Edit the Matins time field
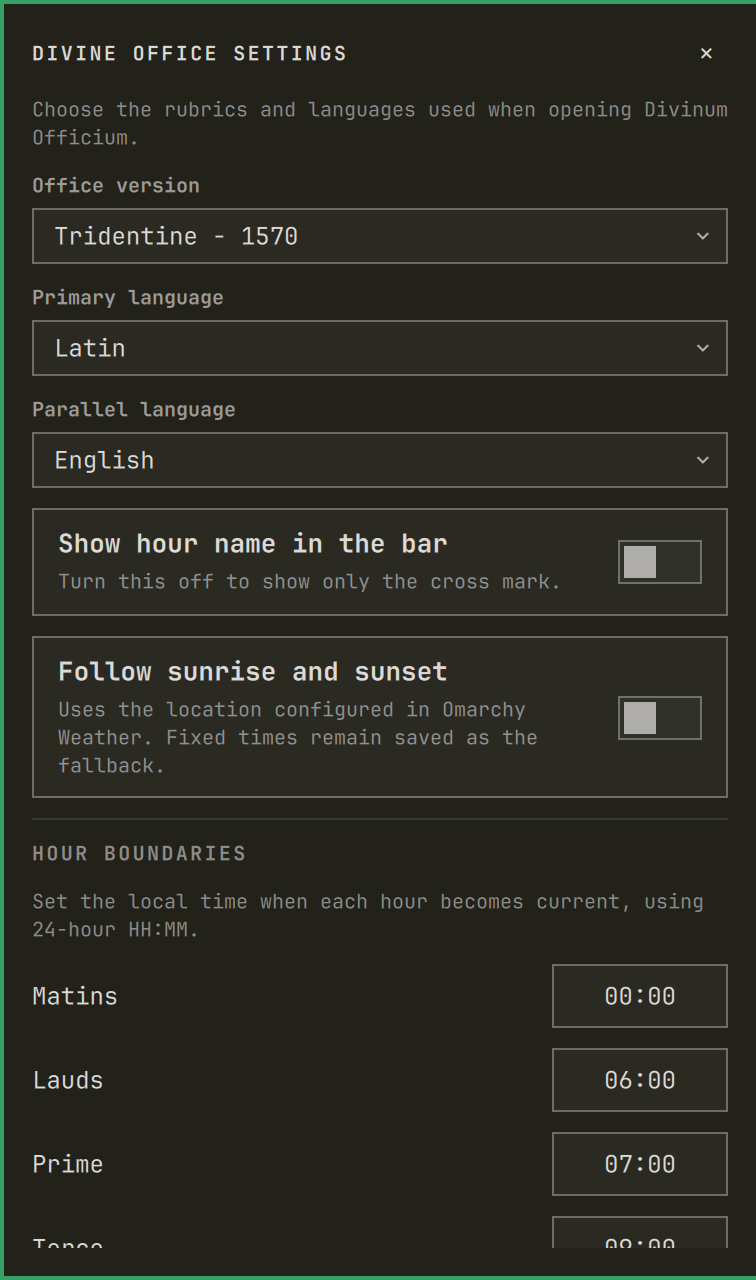Screen dimensions: 756x1280 coord(640,996)
